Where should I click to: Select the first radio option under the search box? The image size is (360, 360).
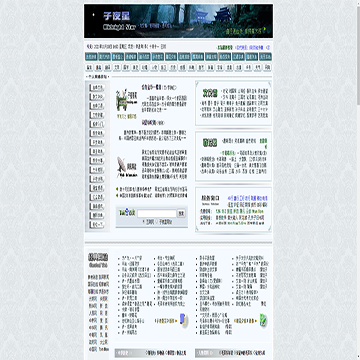(144, 221)
